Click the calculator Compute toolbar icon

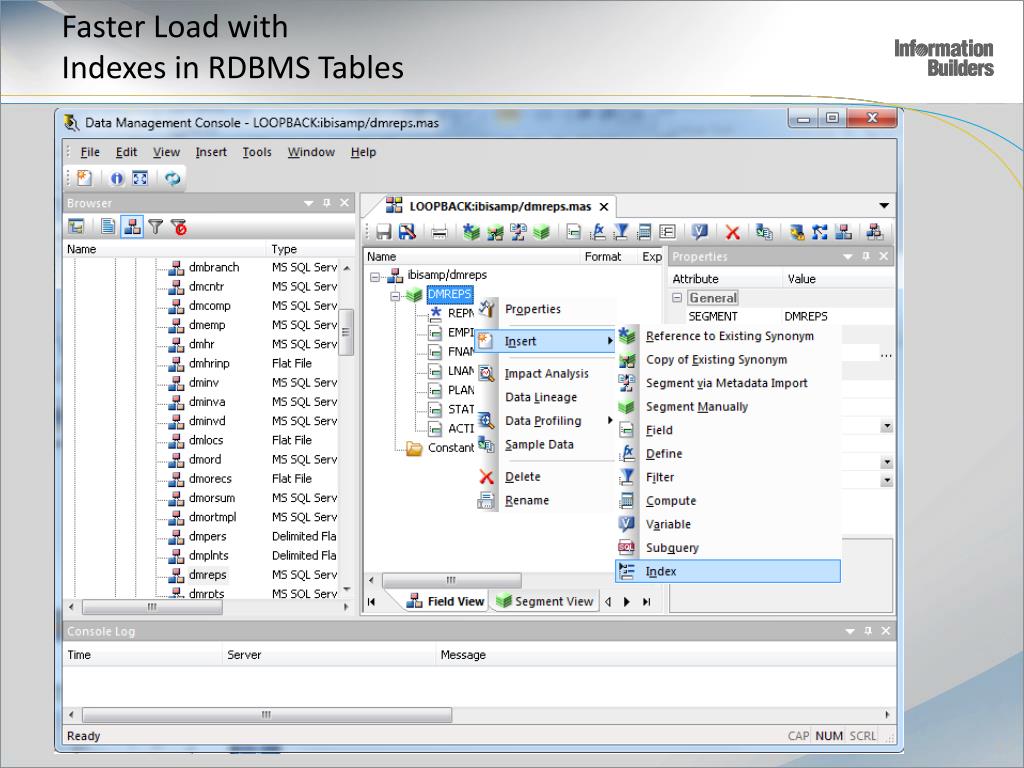click(644, 232)
